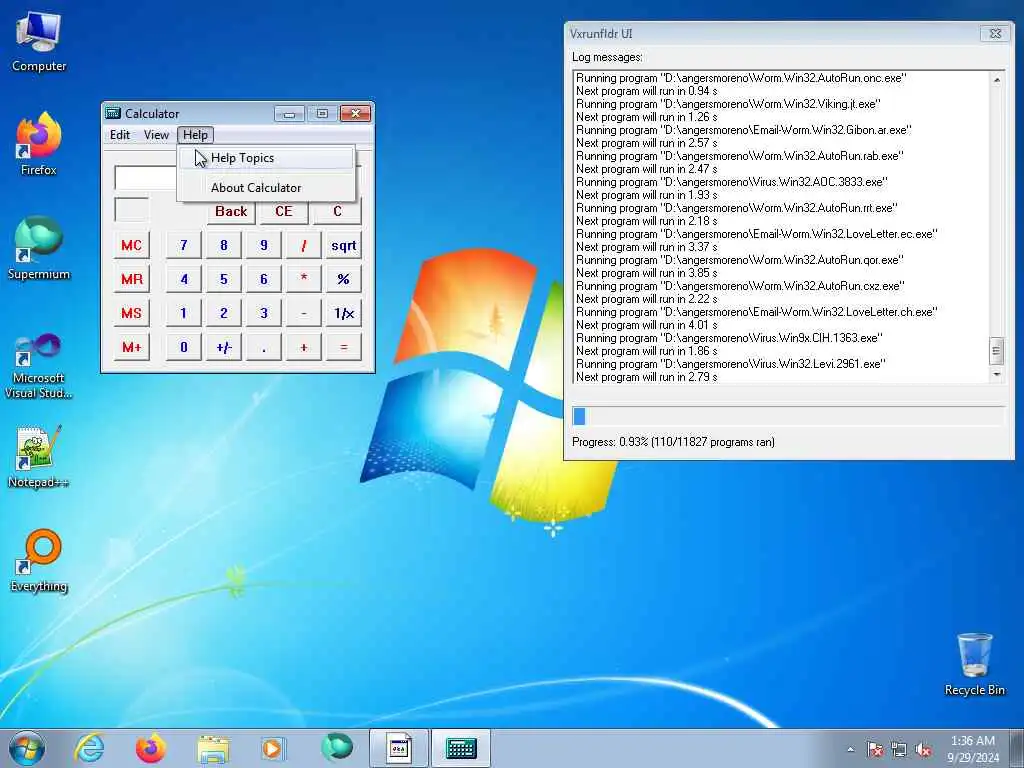Click the log scrollbar up arrow
Viewport: 1024px width, 768px height.
(997, 79)
